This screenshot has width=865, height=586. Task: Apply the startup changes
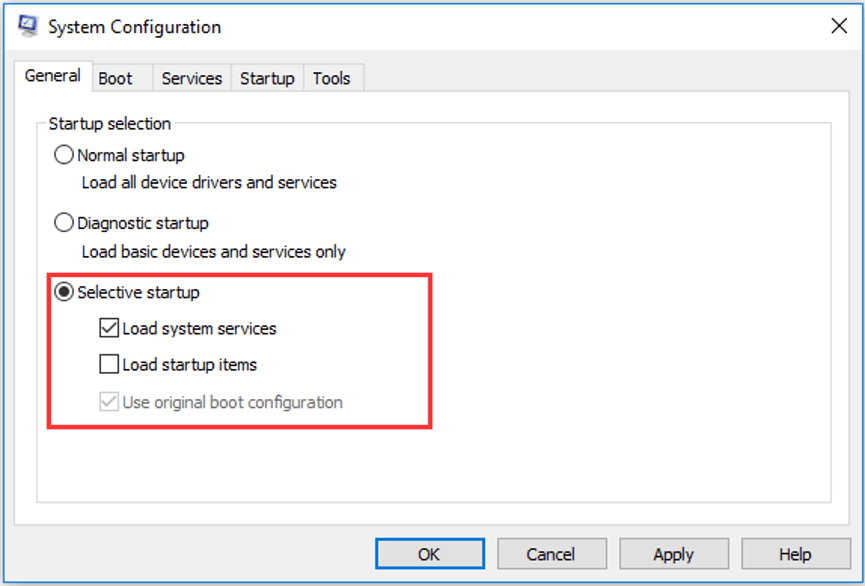click(x=674, y=554)
